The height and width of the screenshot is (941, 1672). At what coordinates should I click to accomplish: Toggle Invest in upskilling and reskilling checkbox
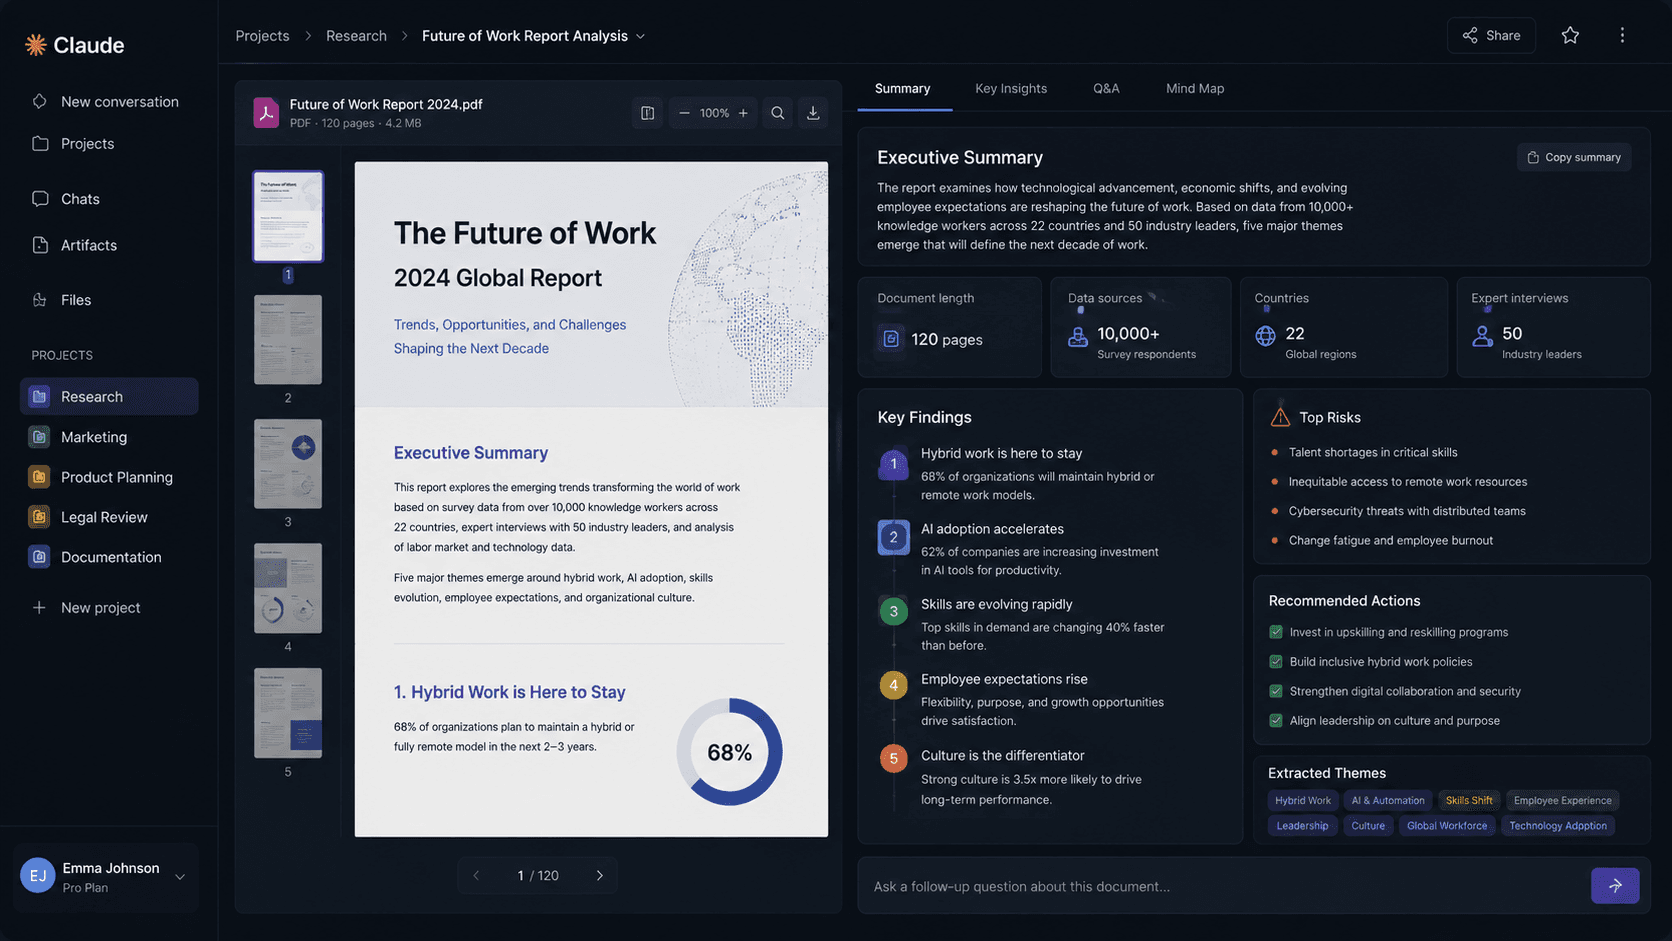(x=1276, y=632)
